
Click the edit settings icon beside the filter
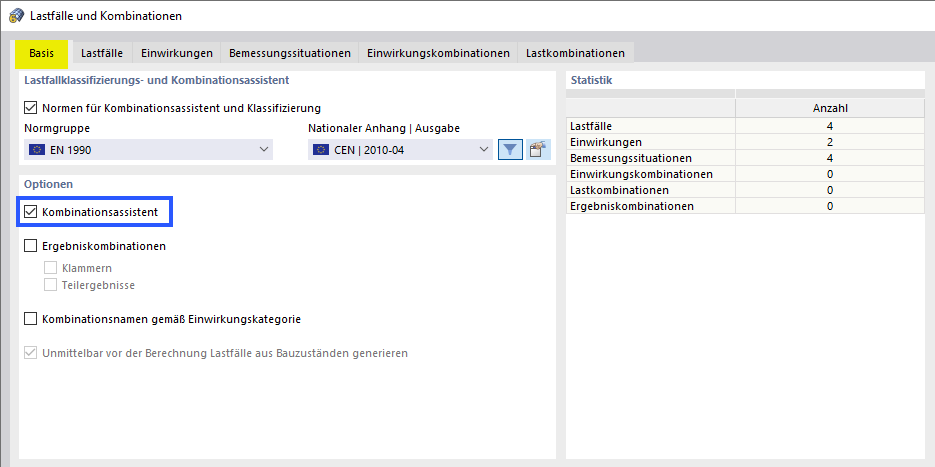click(539, 150)
